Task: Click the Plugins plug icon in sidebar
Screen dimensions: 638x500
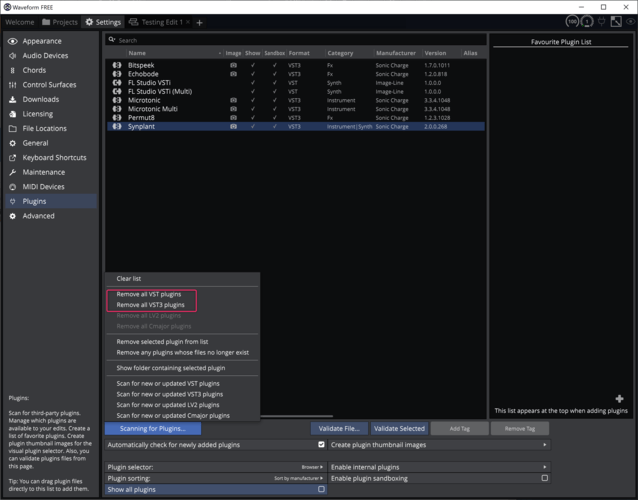Action: [x=13, y=201]
